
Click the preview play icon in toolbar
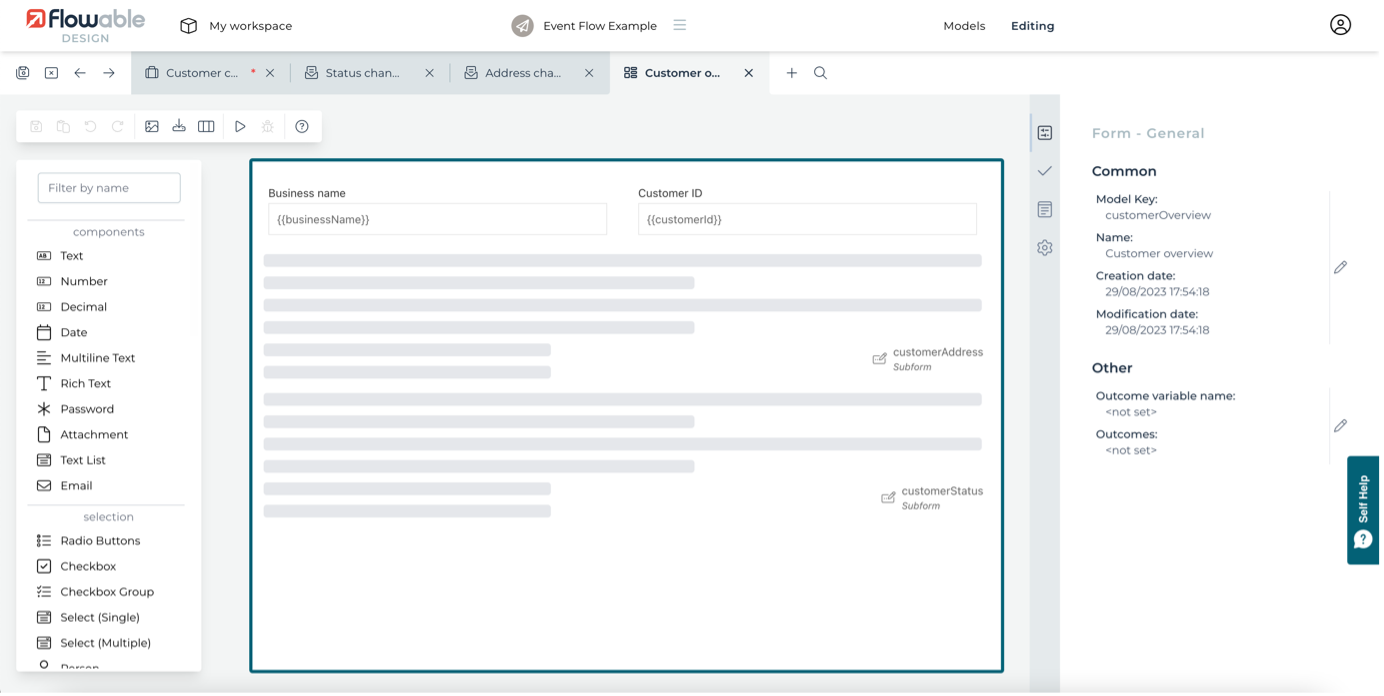(240, 126)
